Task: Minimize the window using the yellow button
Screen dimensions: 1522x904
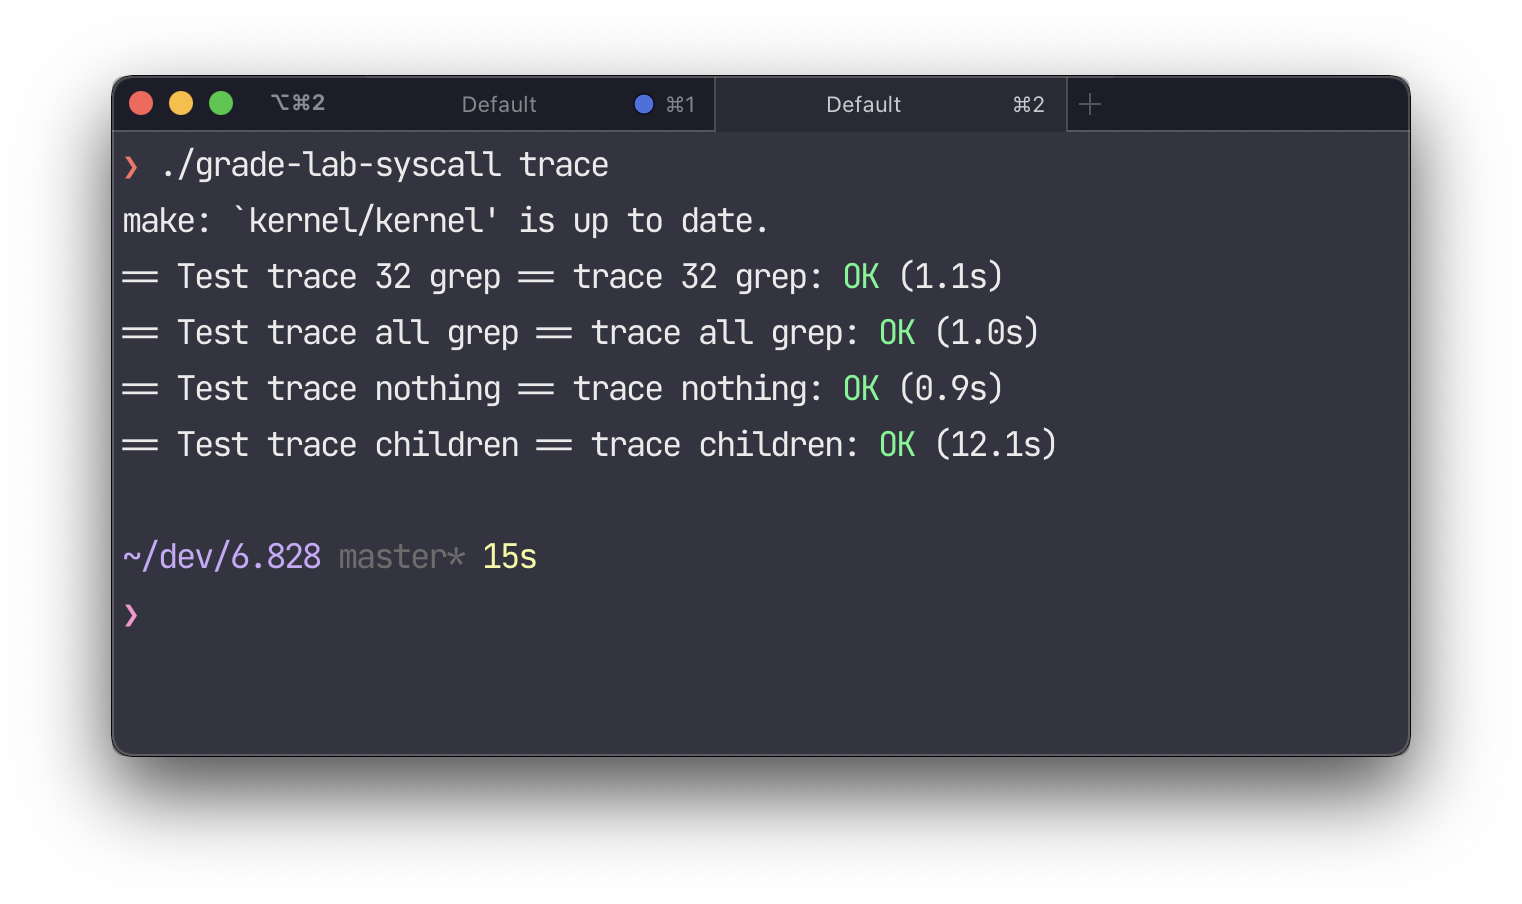Action: tap(181, 103)
